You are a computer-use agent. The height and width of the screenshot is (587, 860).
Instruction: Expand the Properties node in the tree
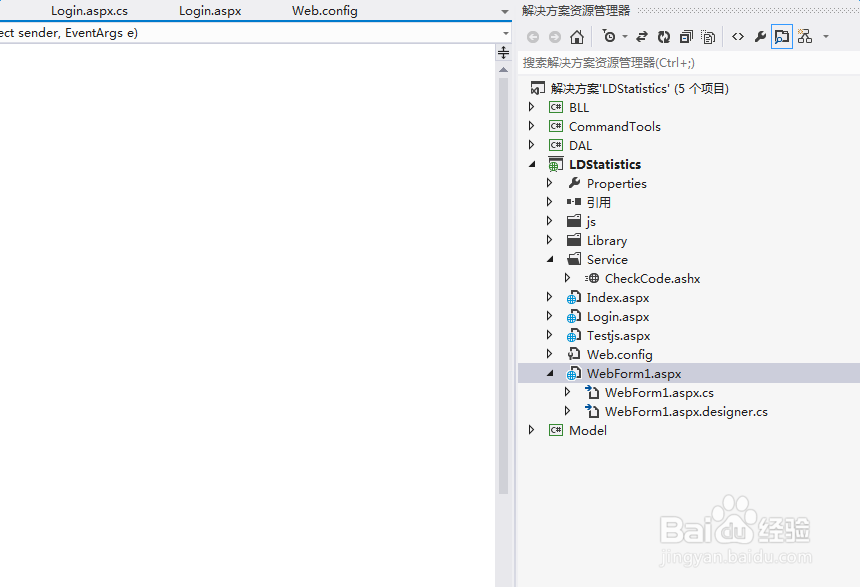pos(550,183)
